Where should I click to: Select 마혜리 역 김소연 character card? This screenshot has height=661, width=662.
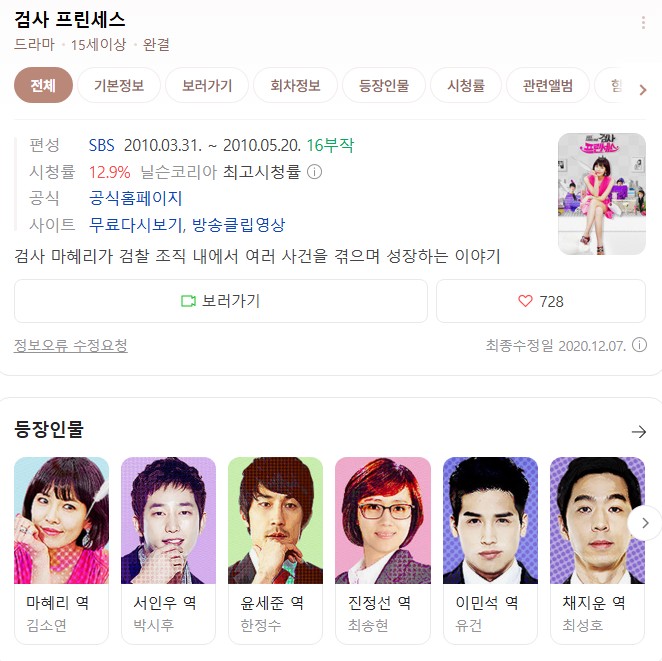click(x=61, y=550)
